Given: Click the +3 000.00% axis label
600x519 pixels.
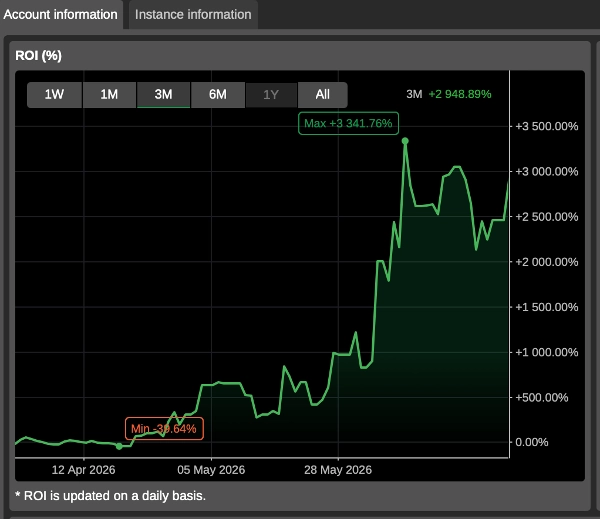Looking at the screenshot, I should click(546, 171).
